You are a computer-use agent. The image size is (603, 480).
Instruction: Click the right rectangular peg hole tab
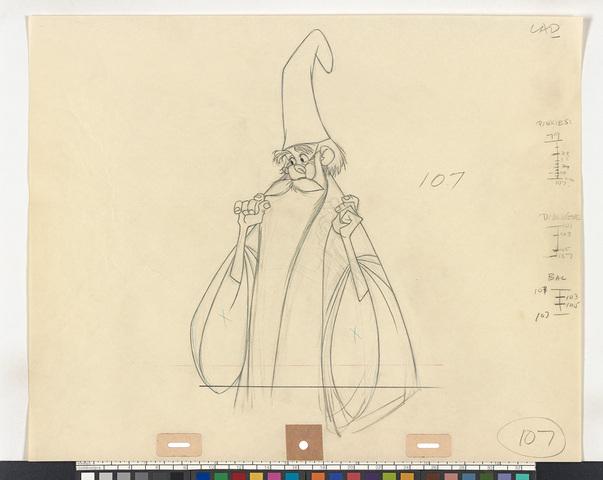click(429, 445)
